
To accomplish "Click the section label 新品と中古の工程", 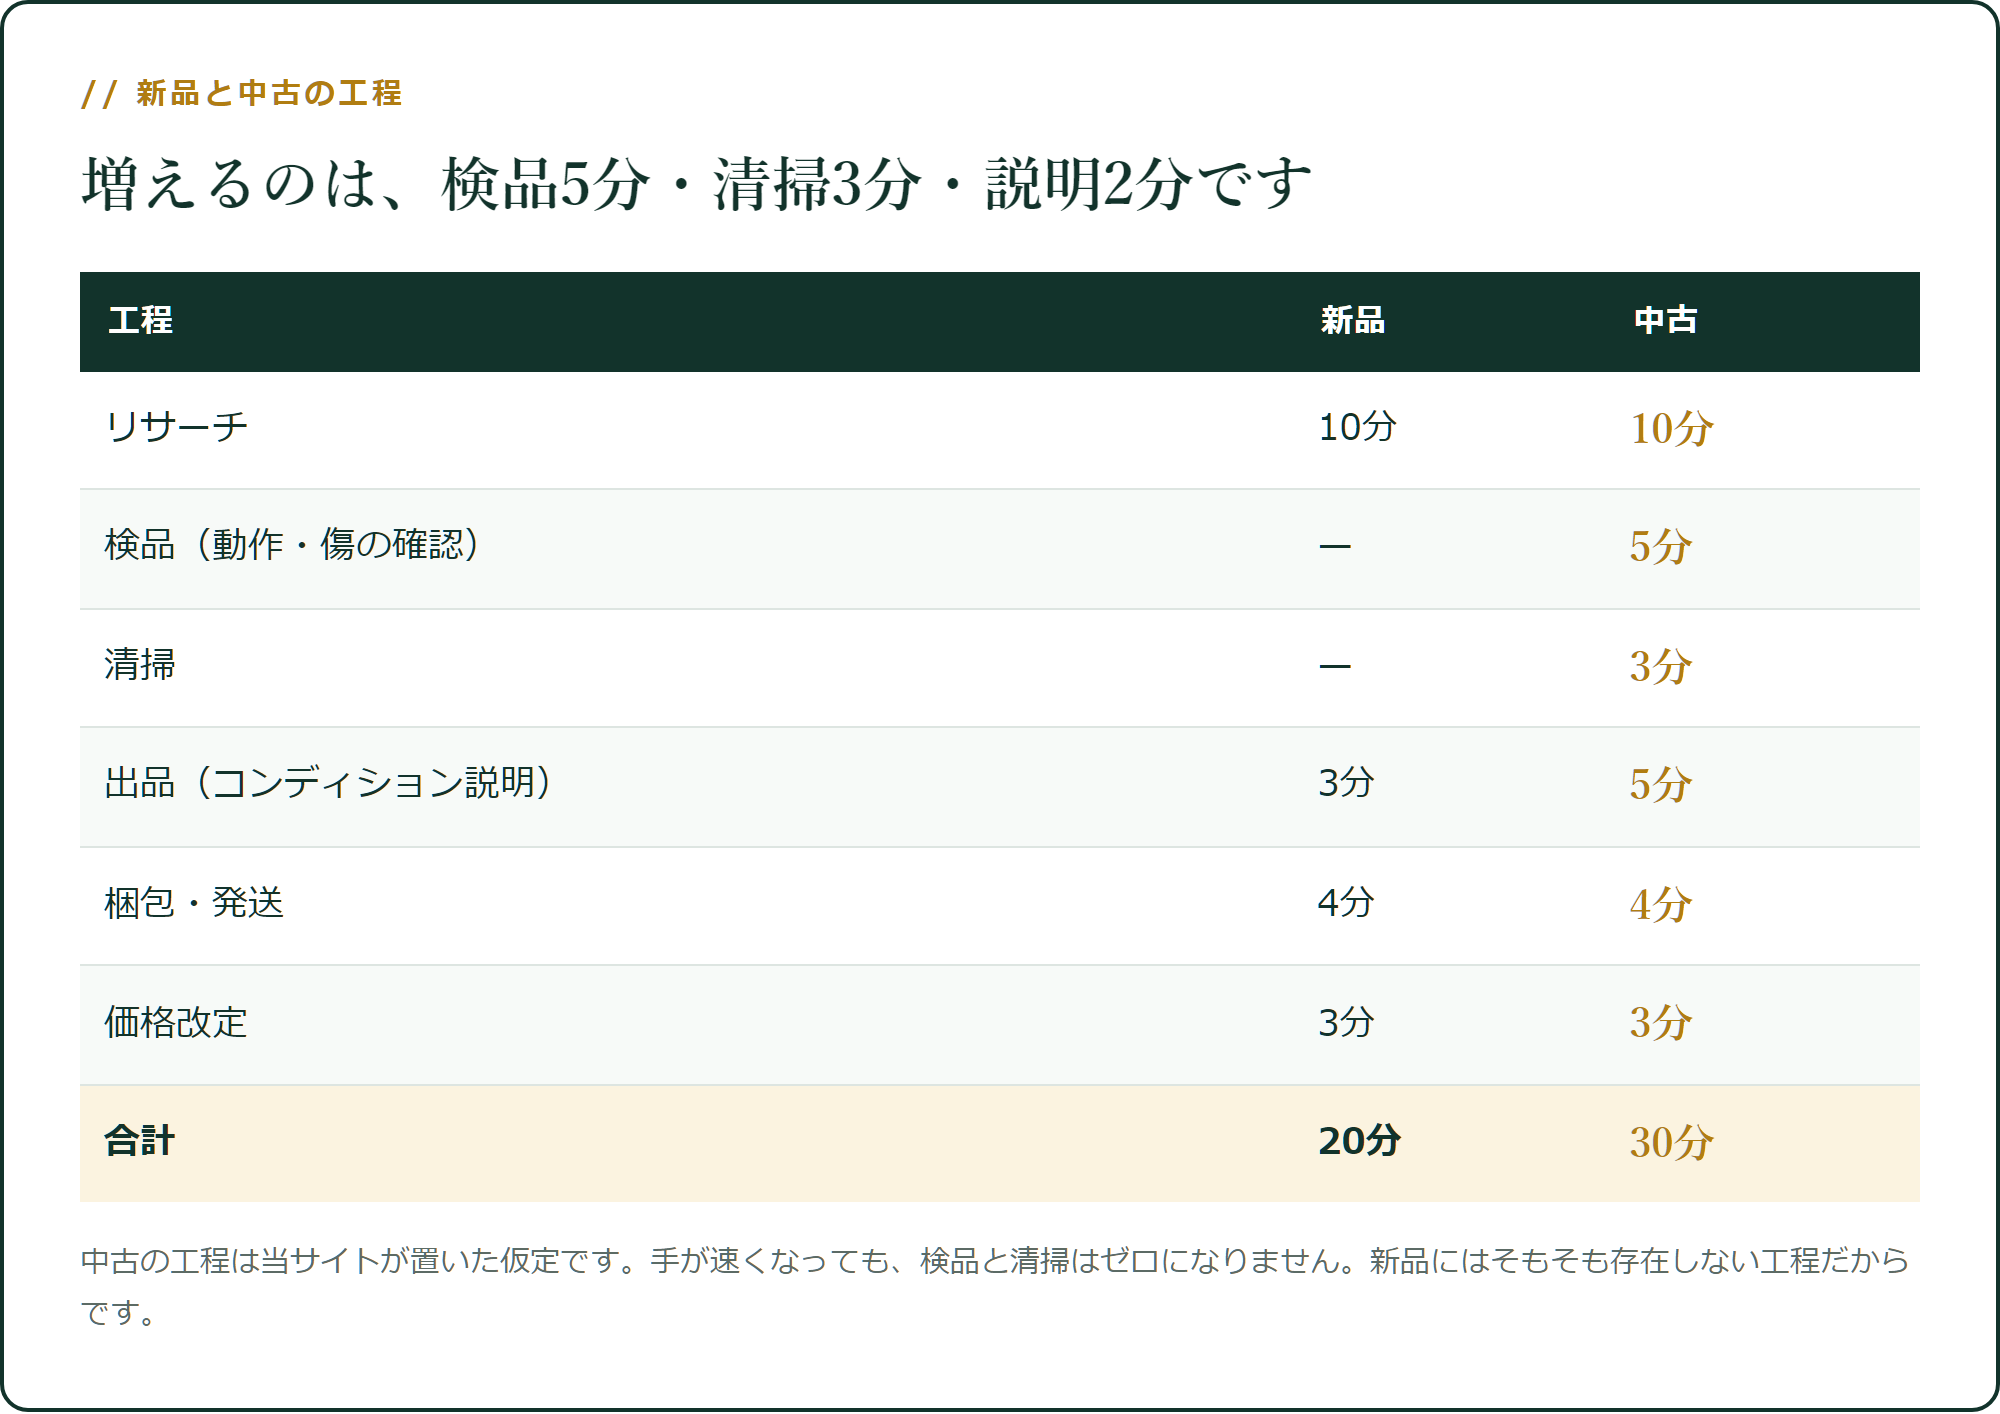I will pos(242,93).
